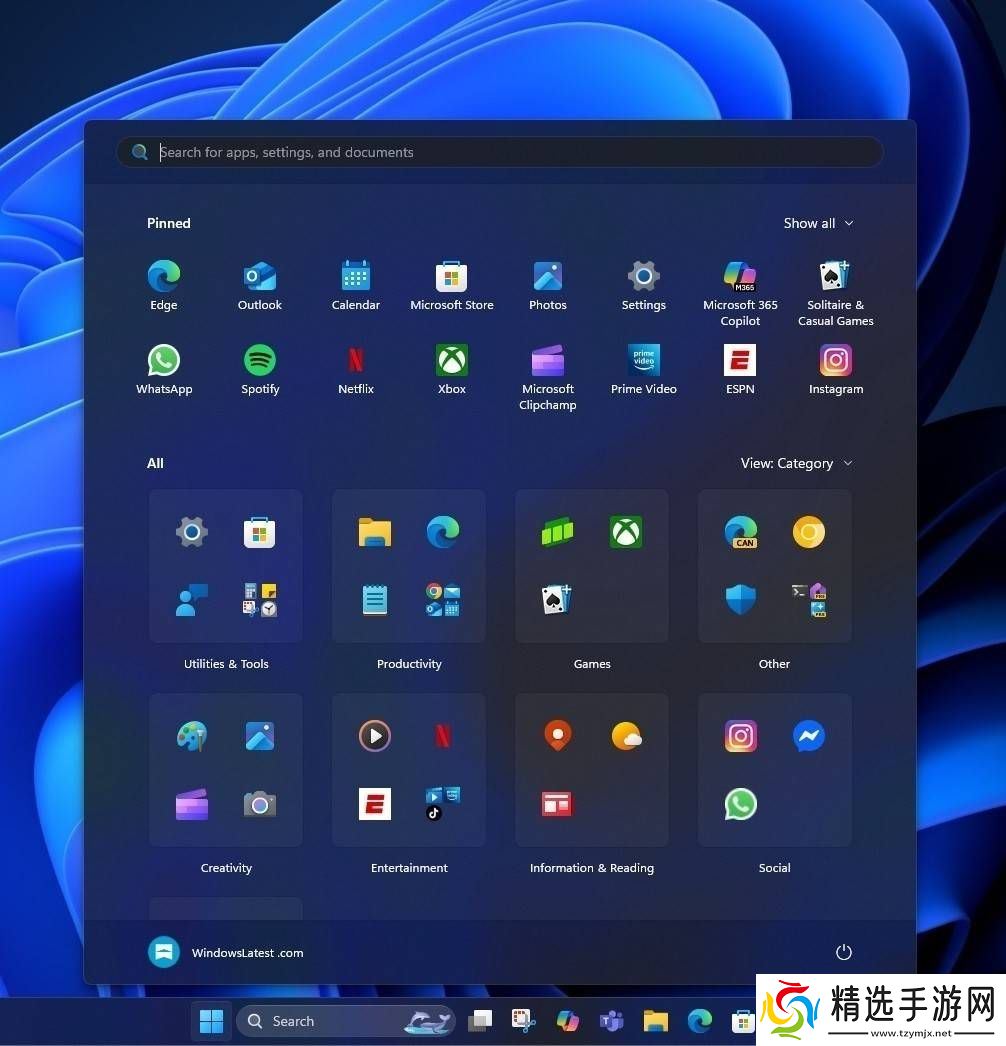Click the power button
The image size is (1006, 1046).
coord(844,952)
